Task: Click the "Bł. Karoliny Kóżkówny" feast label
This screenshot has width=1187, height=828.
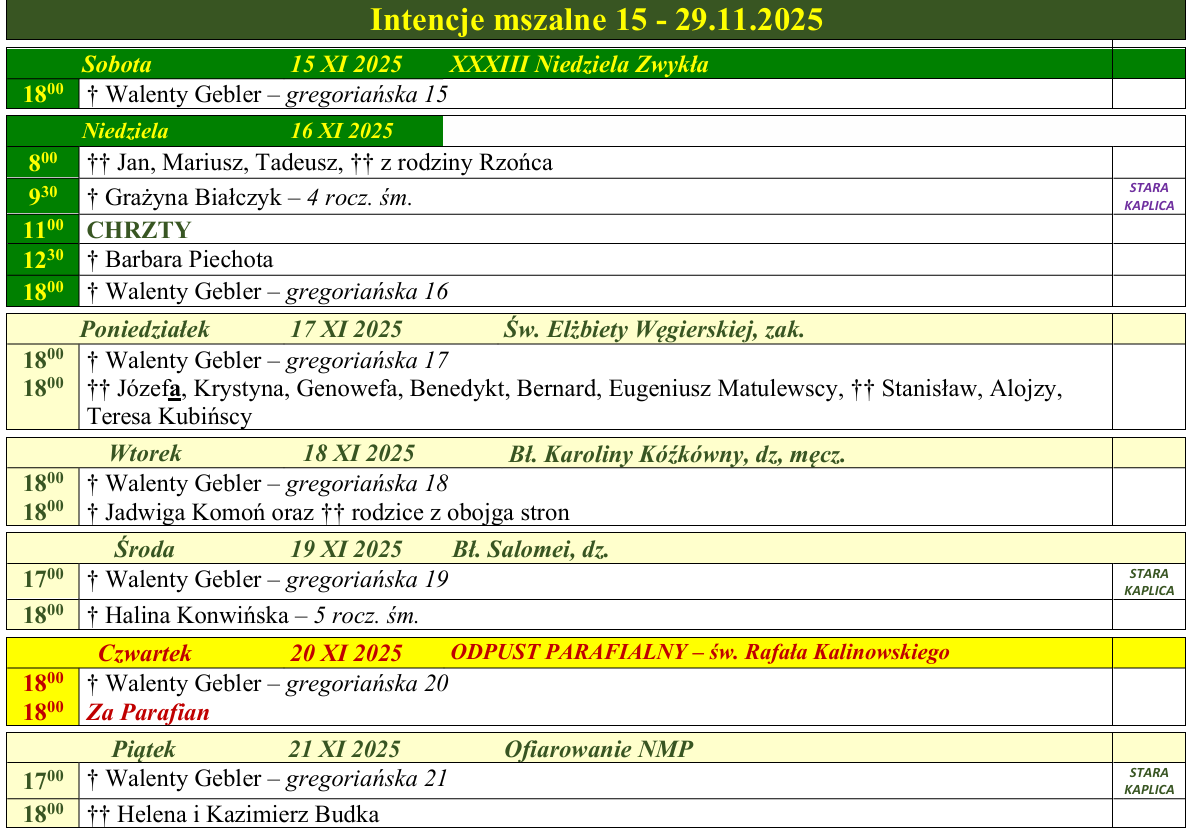Action: 677,454
